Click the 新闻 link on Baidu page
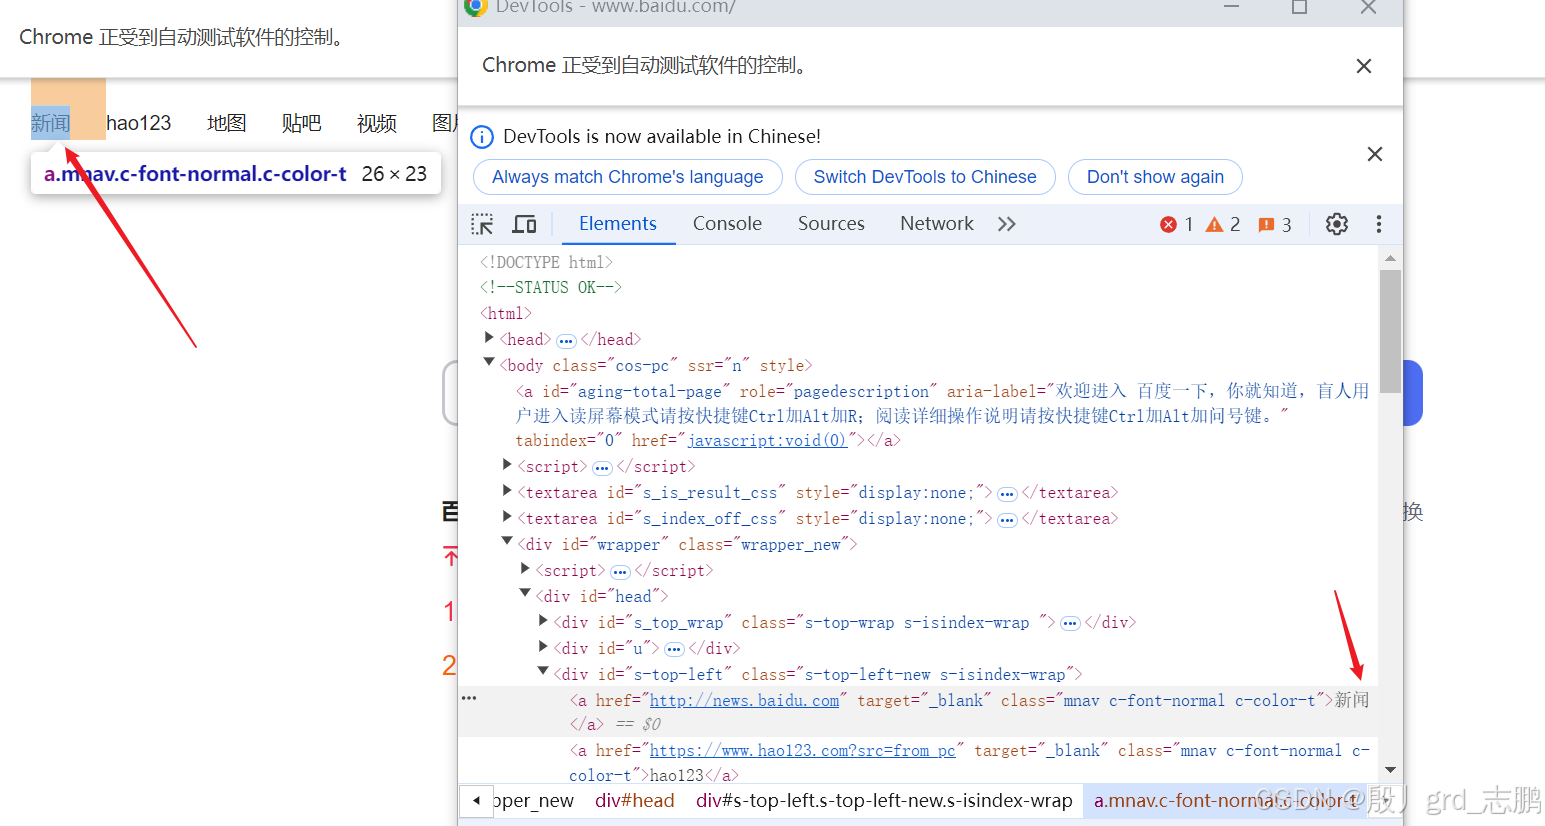This screenshot has width=1545, height=826. point(50,123)
